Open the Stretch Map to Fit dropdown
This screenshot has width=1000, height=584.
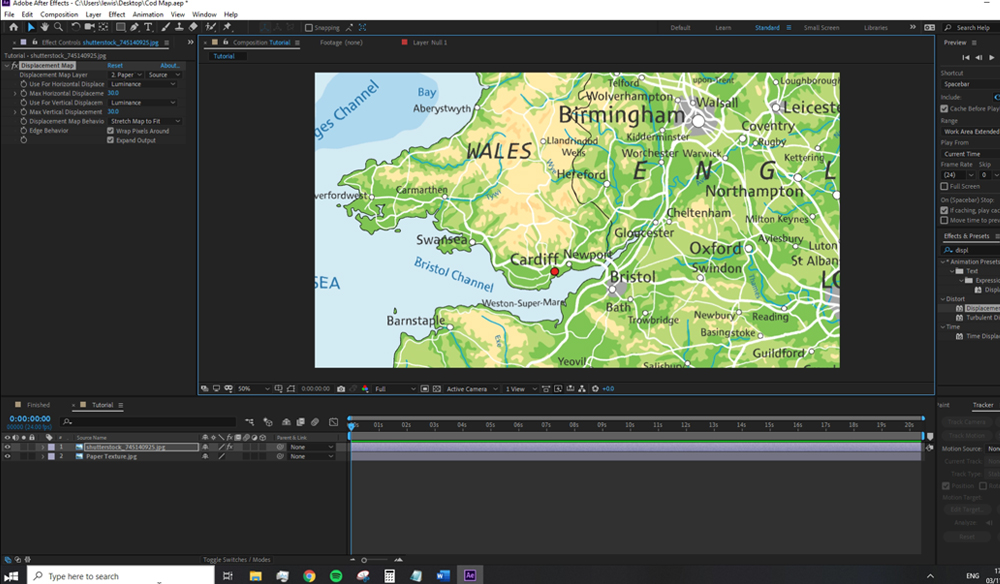(x=145, y=121)
